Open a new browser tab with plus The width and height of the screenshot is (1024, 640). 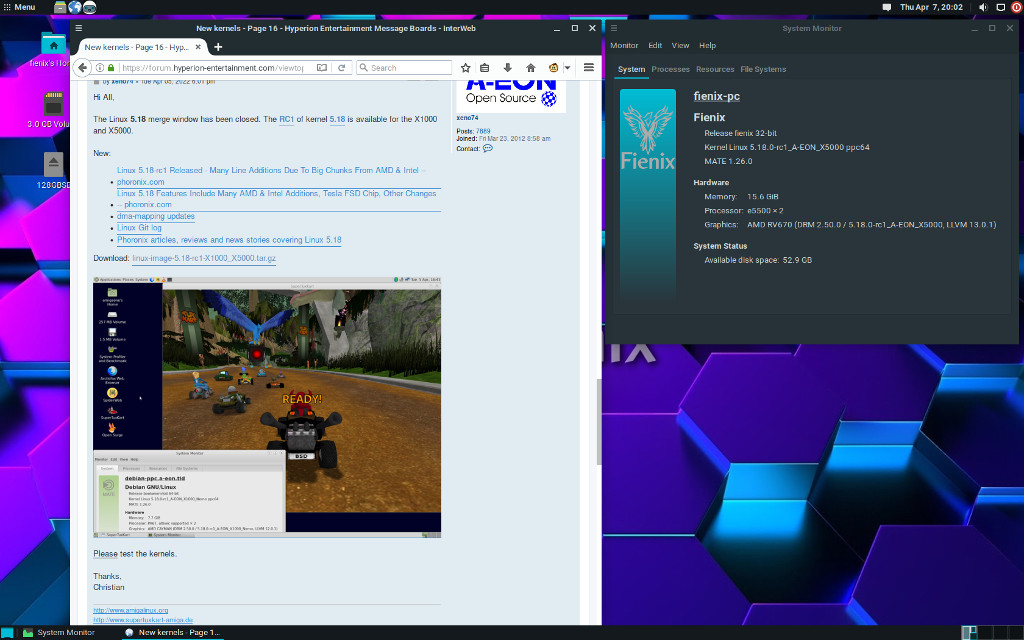[x=218, y=47]
